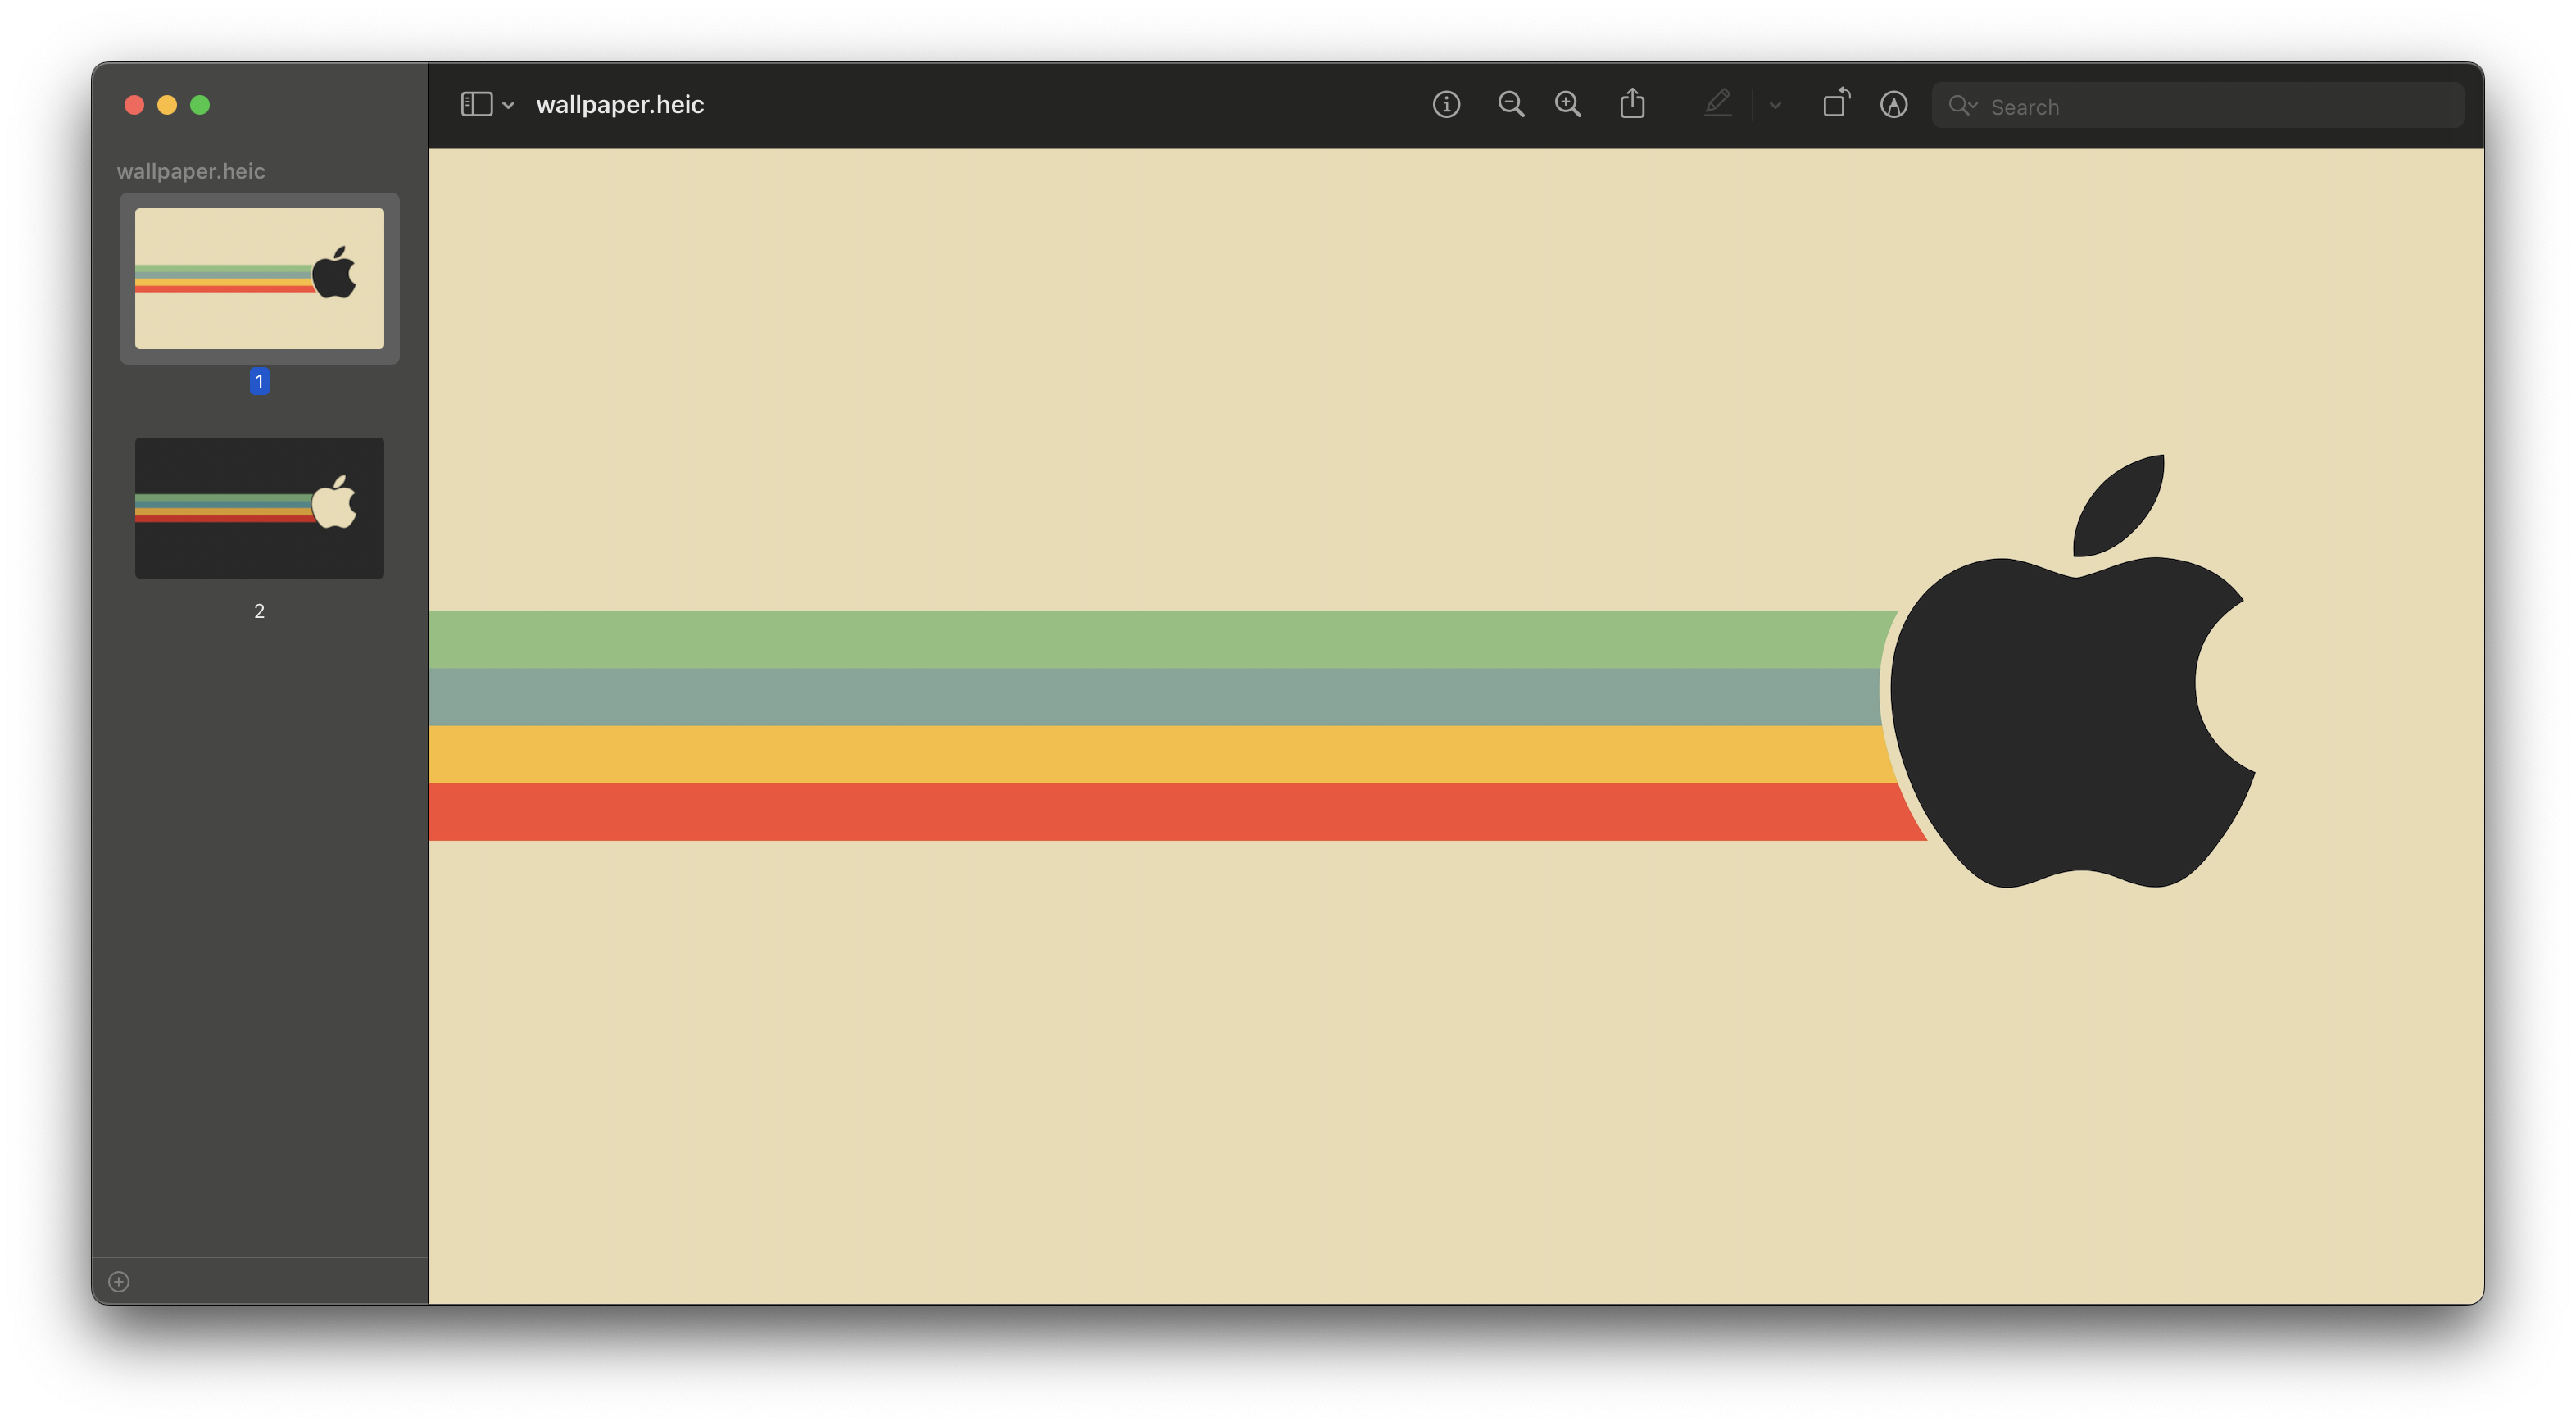Close the Preview window
The height and width of the screenshot is (1426, 2576).
pos(134,105)
